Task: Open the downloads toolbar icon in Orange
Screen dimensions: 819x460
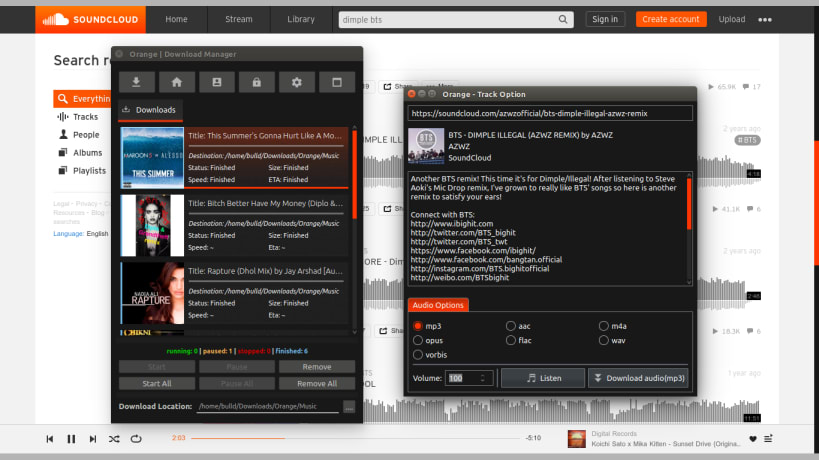Action: coord(136,82)
